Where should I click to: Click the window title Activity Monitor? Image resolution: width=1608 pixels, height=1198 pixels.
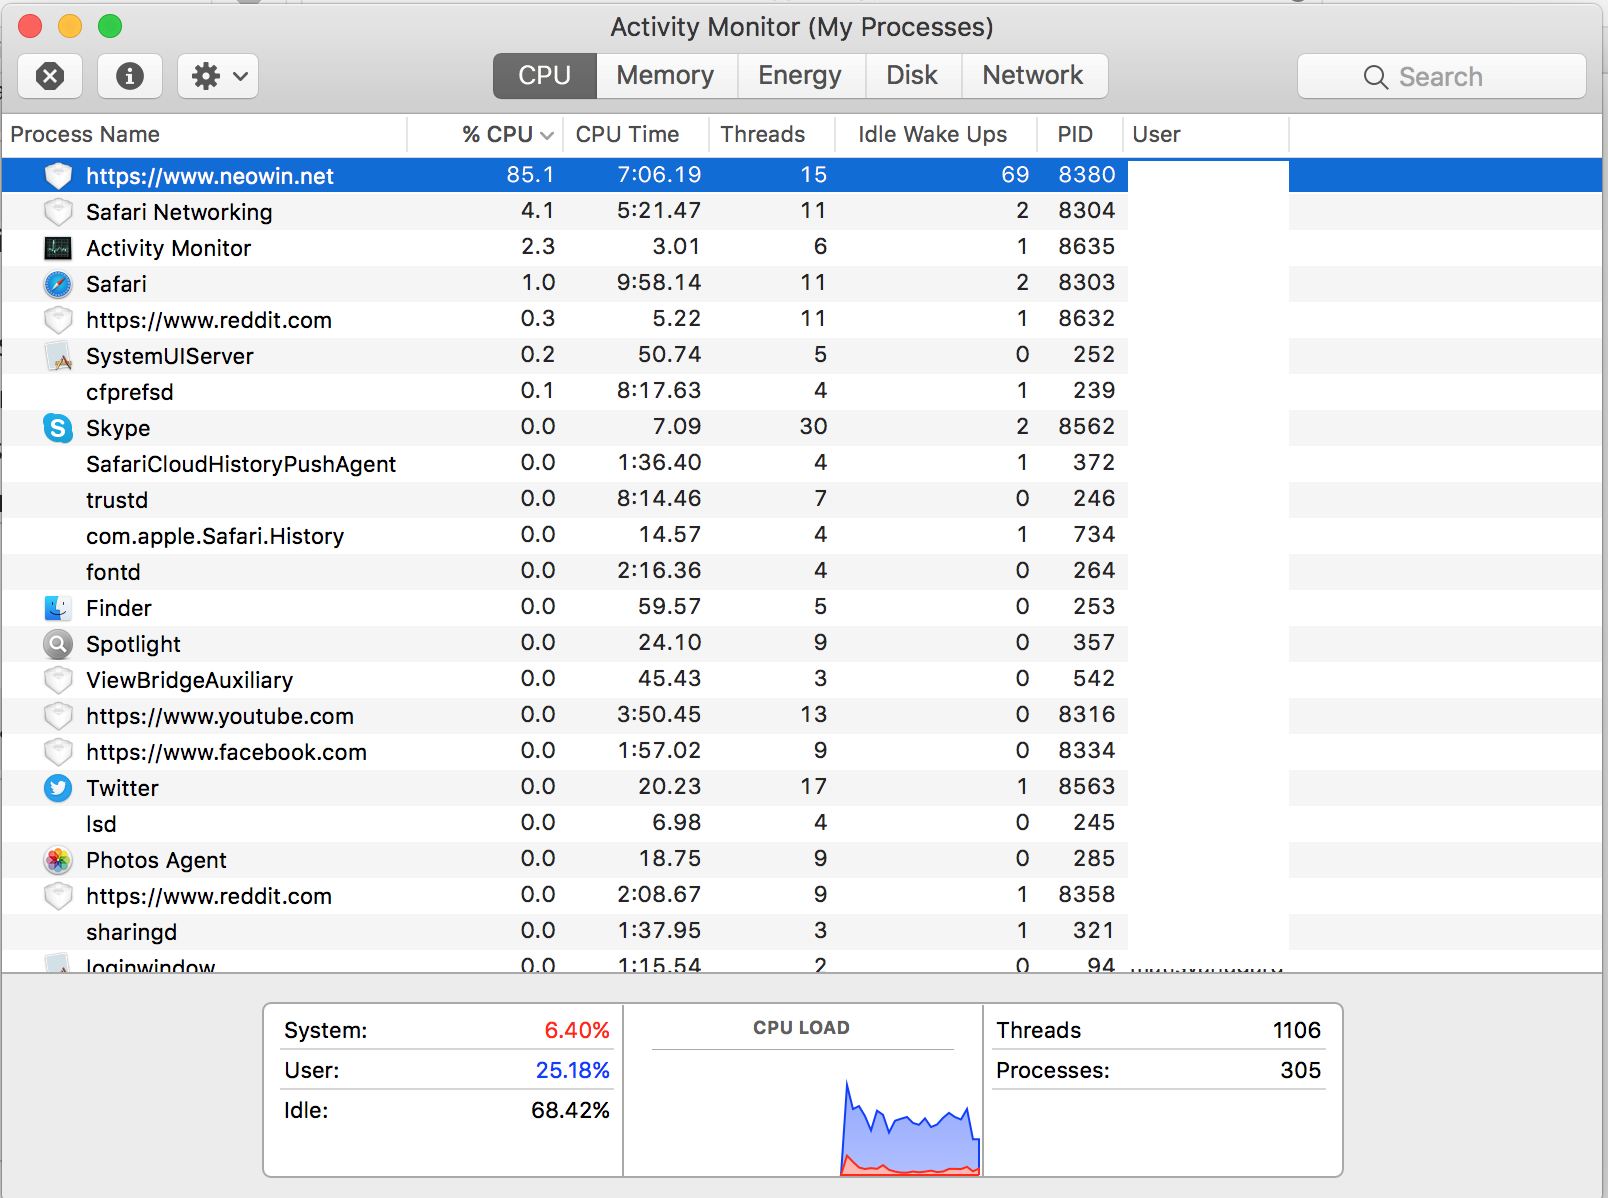[802, 27]
